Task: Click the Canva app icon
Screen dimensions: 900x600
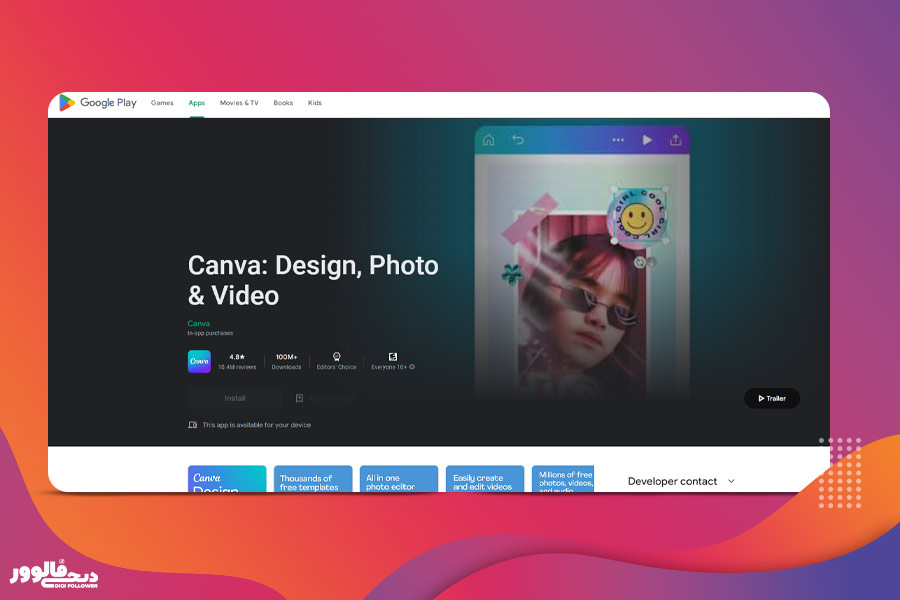Action: click(x=199, y=361)
